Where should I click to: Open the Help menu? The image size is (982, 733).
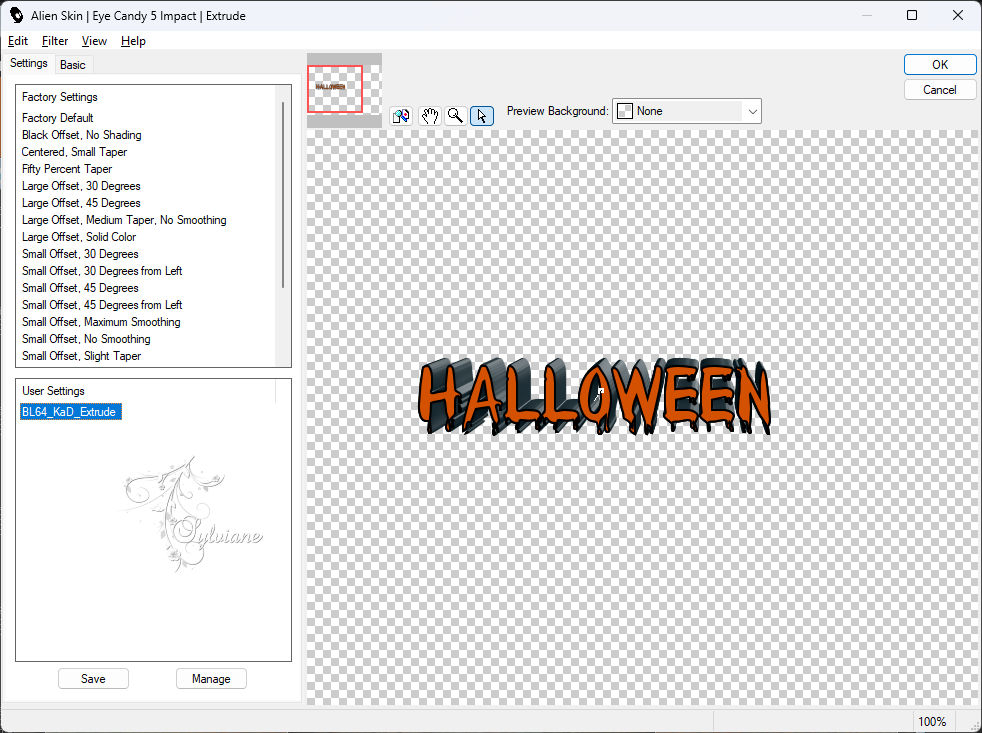[133, 41]
